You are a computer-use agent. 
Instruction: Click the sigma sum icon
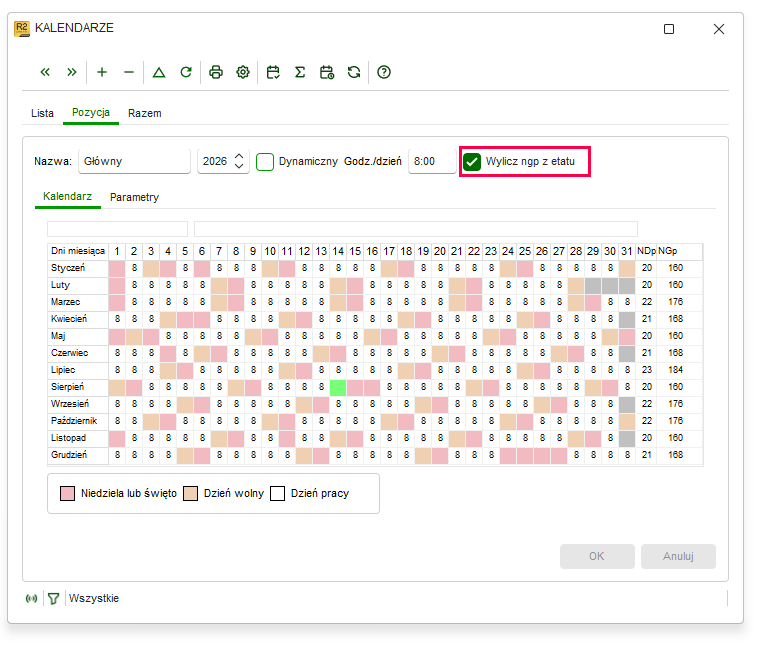click(300, 72)
